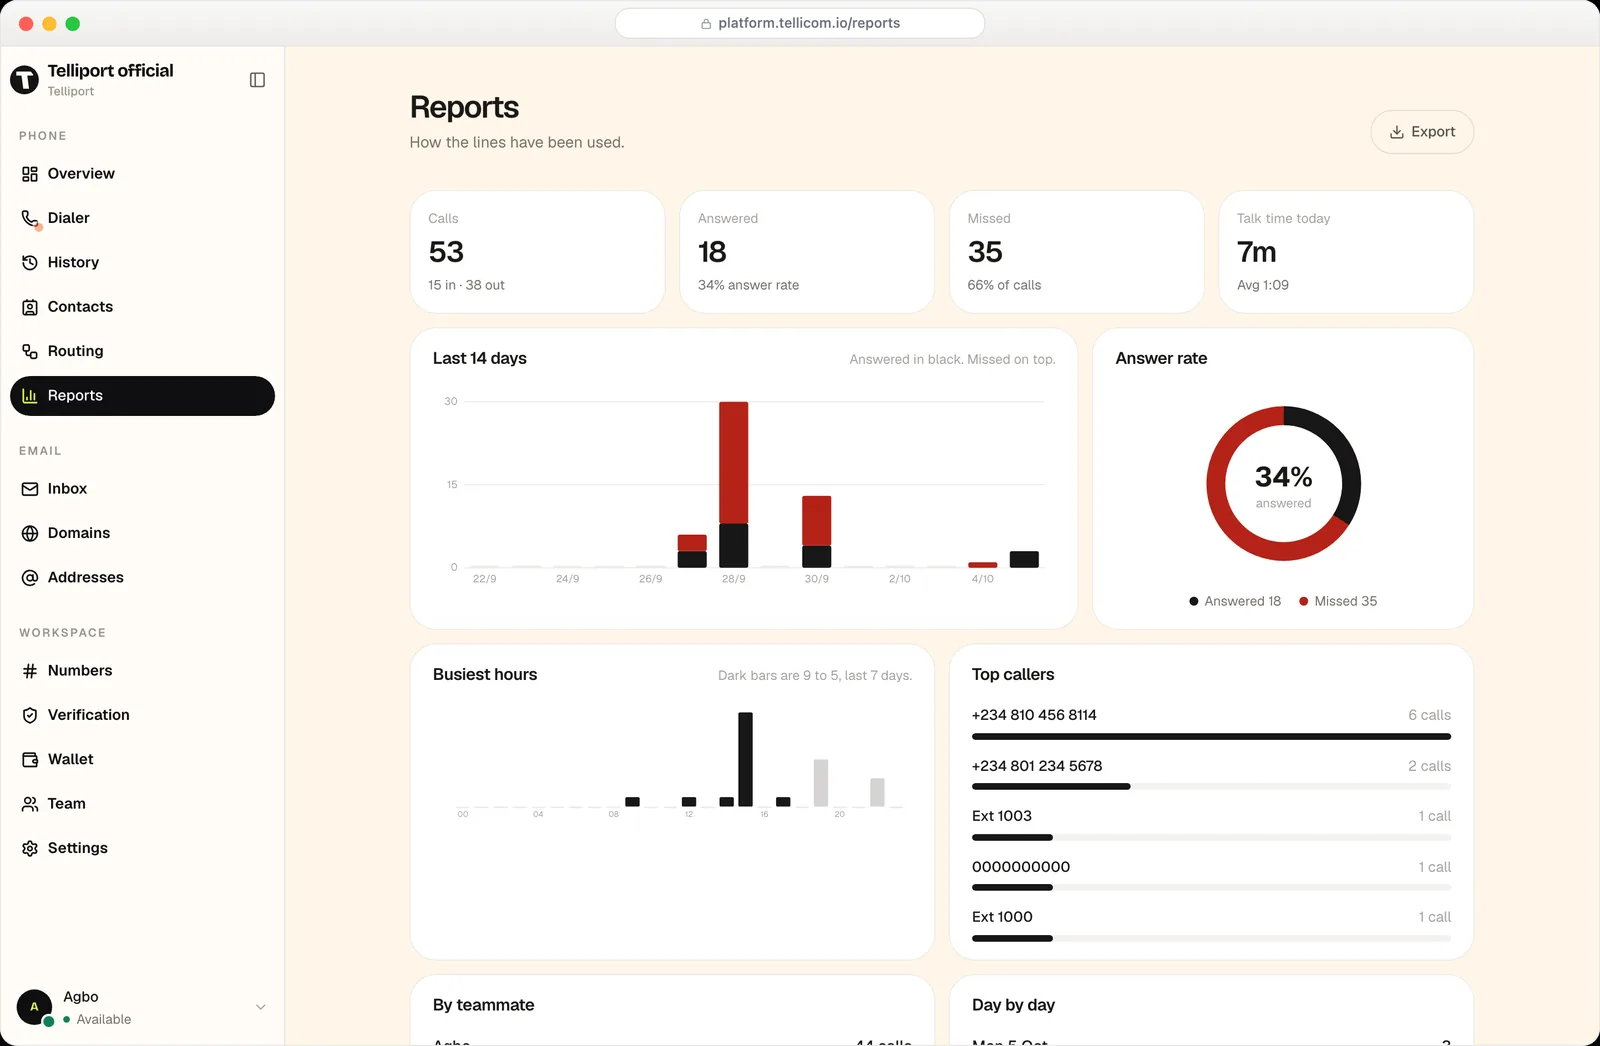Screen dimensions: 1600x1046
Task: Click the History clock icon
Action: click(x=30, y=262)
